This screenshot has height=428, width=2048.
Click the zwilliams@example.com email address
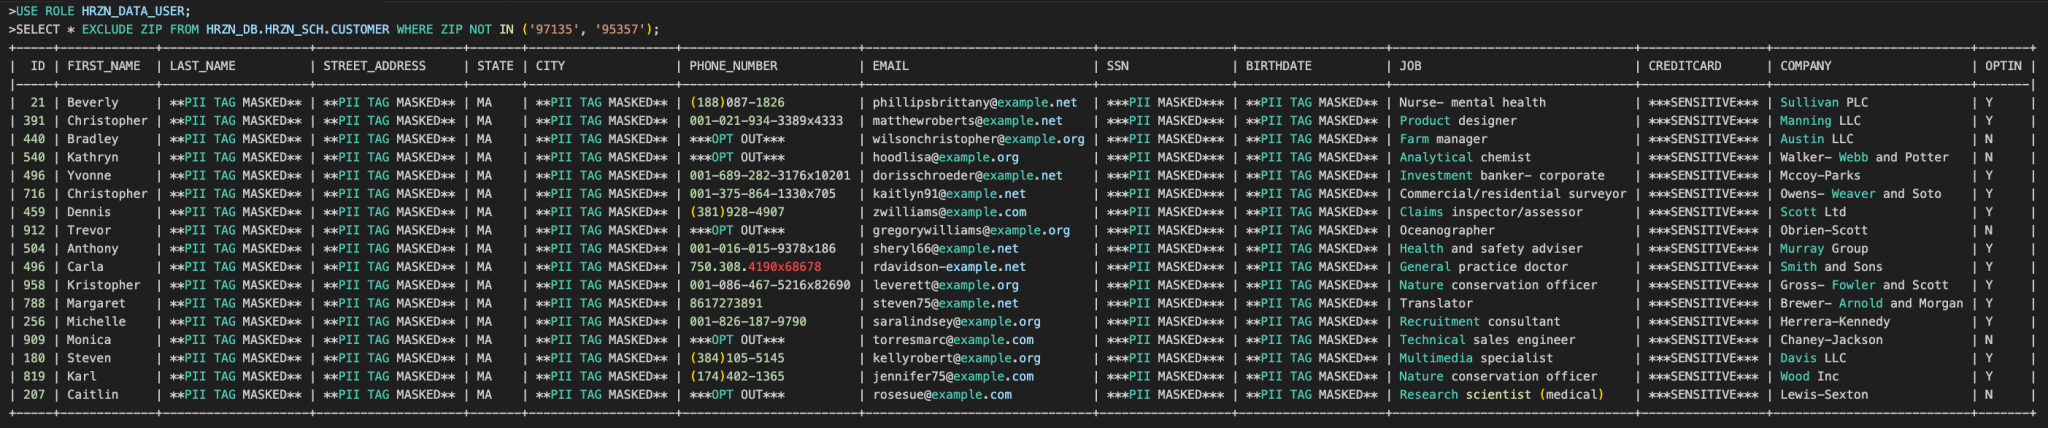click(x=948, y=212)
